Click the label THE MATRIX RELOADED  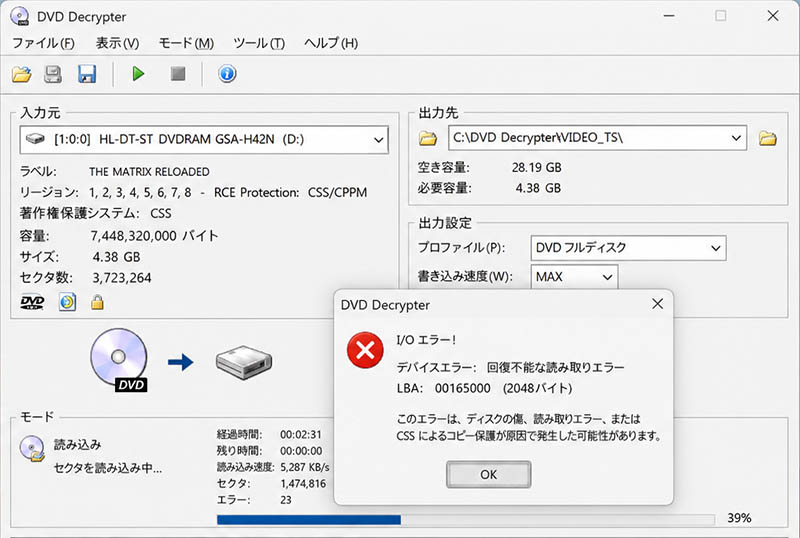tap(149, 172)
